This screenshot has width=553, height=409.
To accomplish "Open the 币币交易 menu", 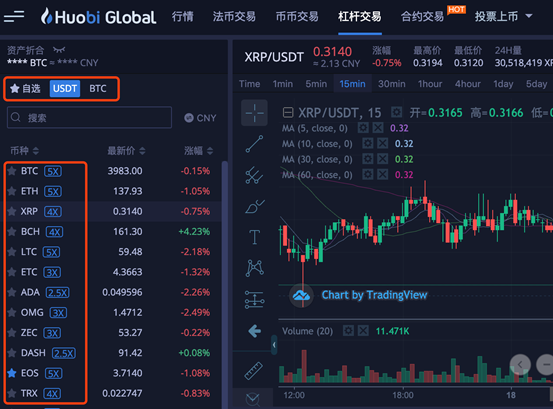I will pyautogui.click(x=297, y=16).
